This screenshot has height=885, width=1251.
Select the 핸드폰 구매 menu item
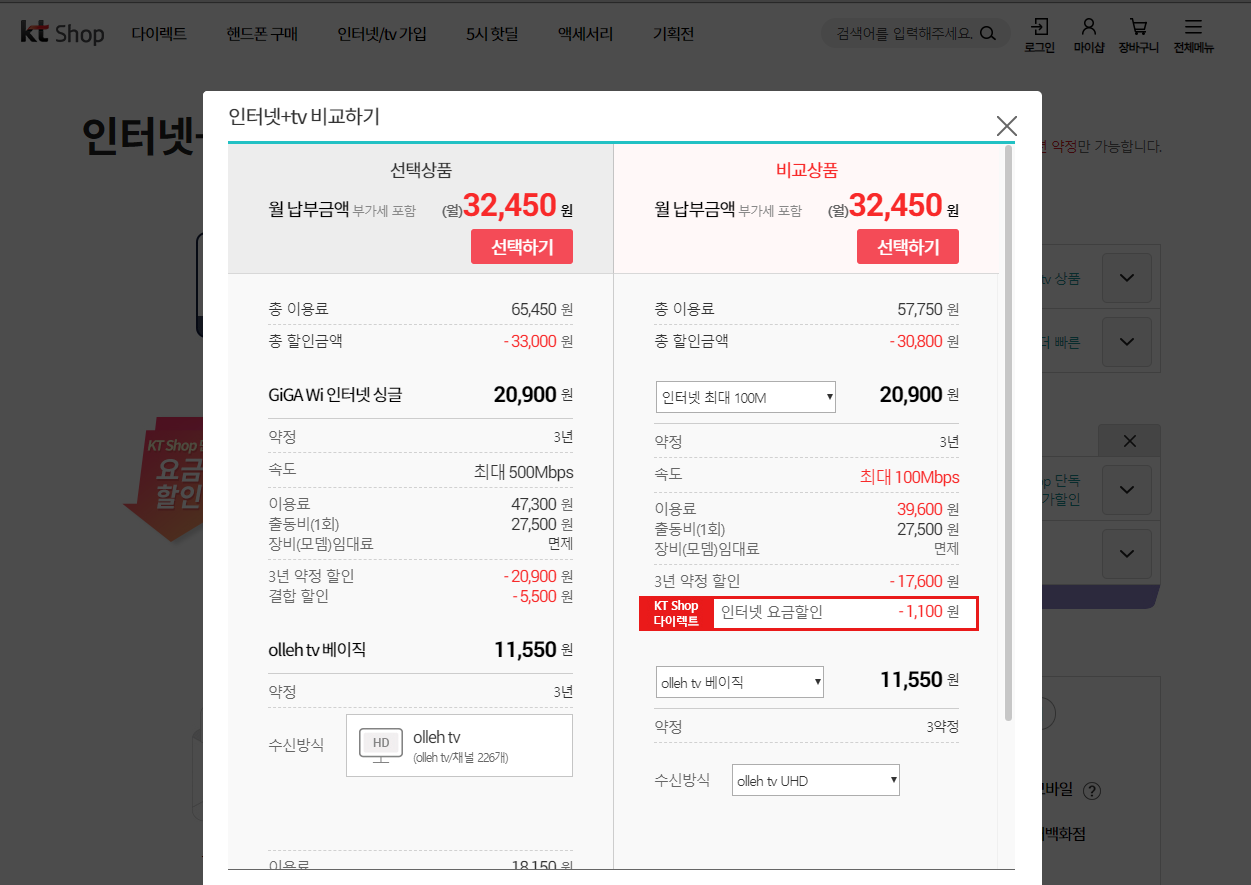tap(262, 34)
